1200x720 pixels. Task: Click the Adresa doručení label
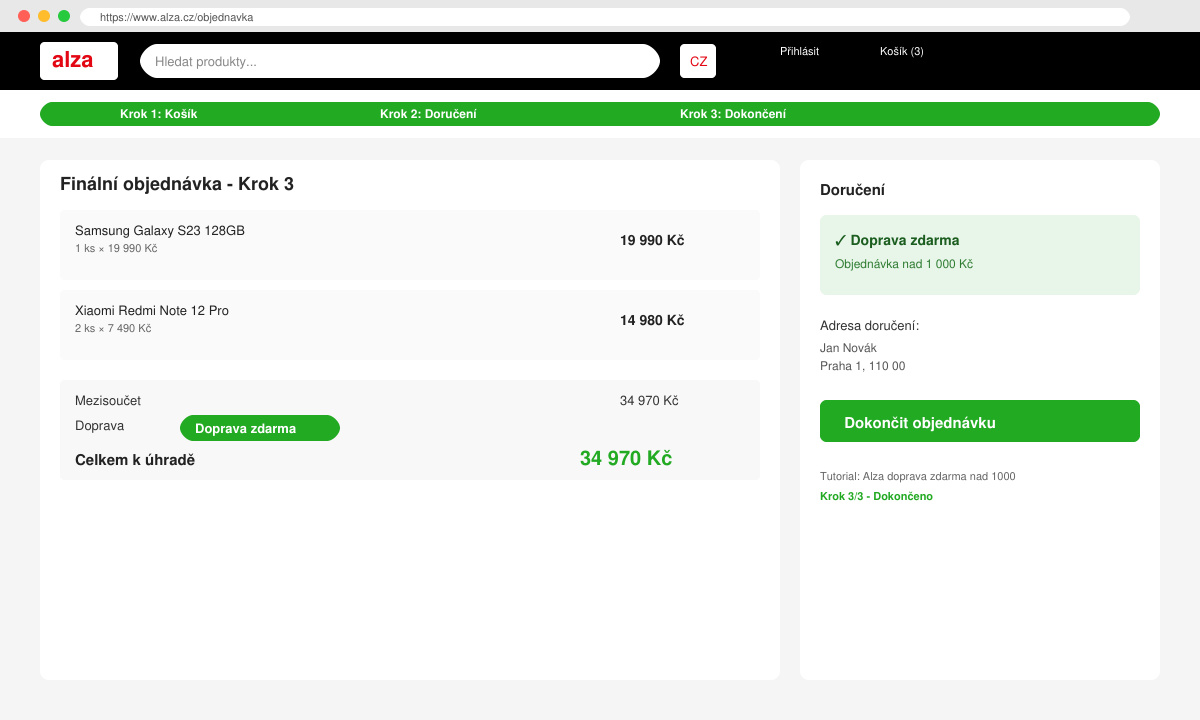(869, 326)
